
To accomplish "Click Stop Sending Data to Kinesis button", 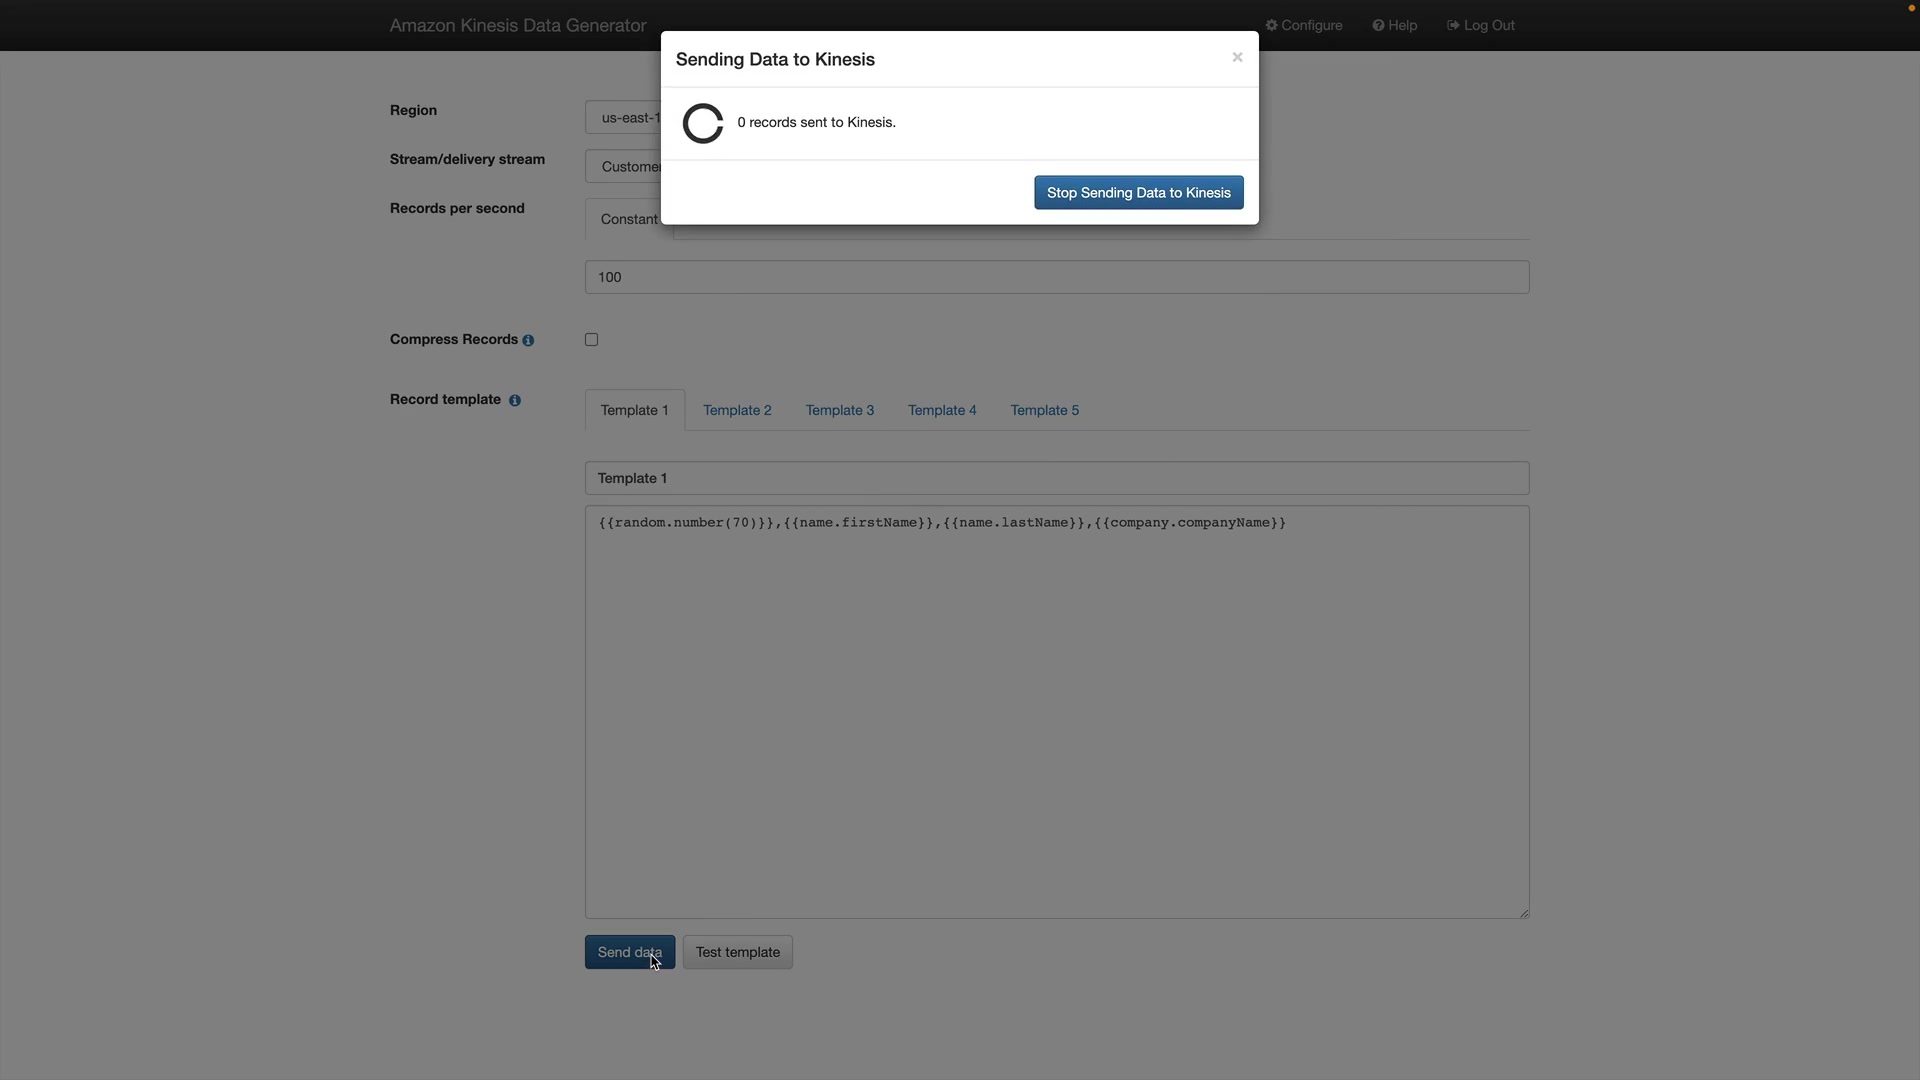I will coord(1138,193).
